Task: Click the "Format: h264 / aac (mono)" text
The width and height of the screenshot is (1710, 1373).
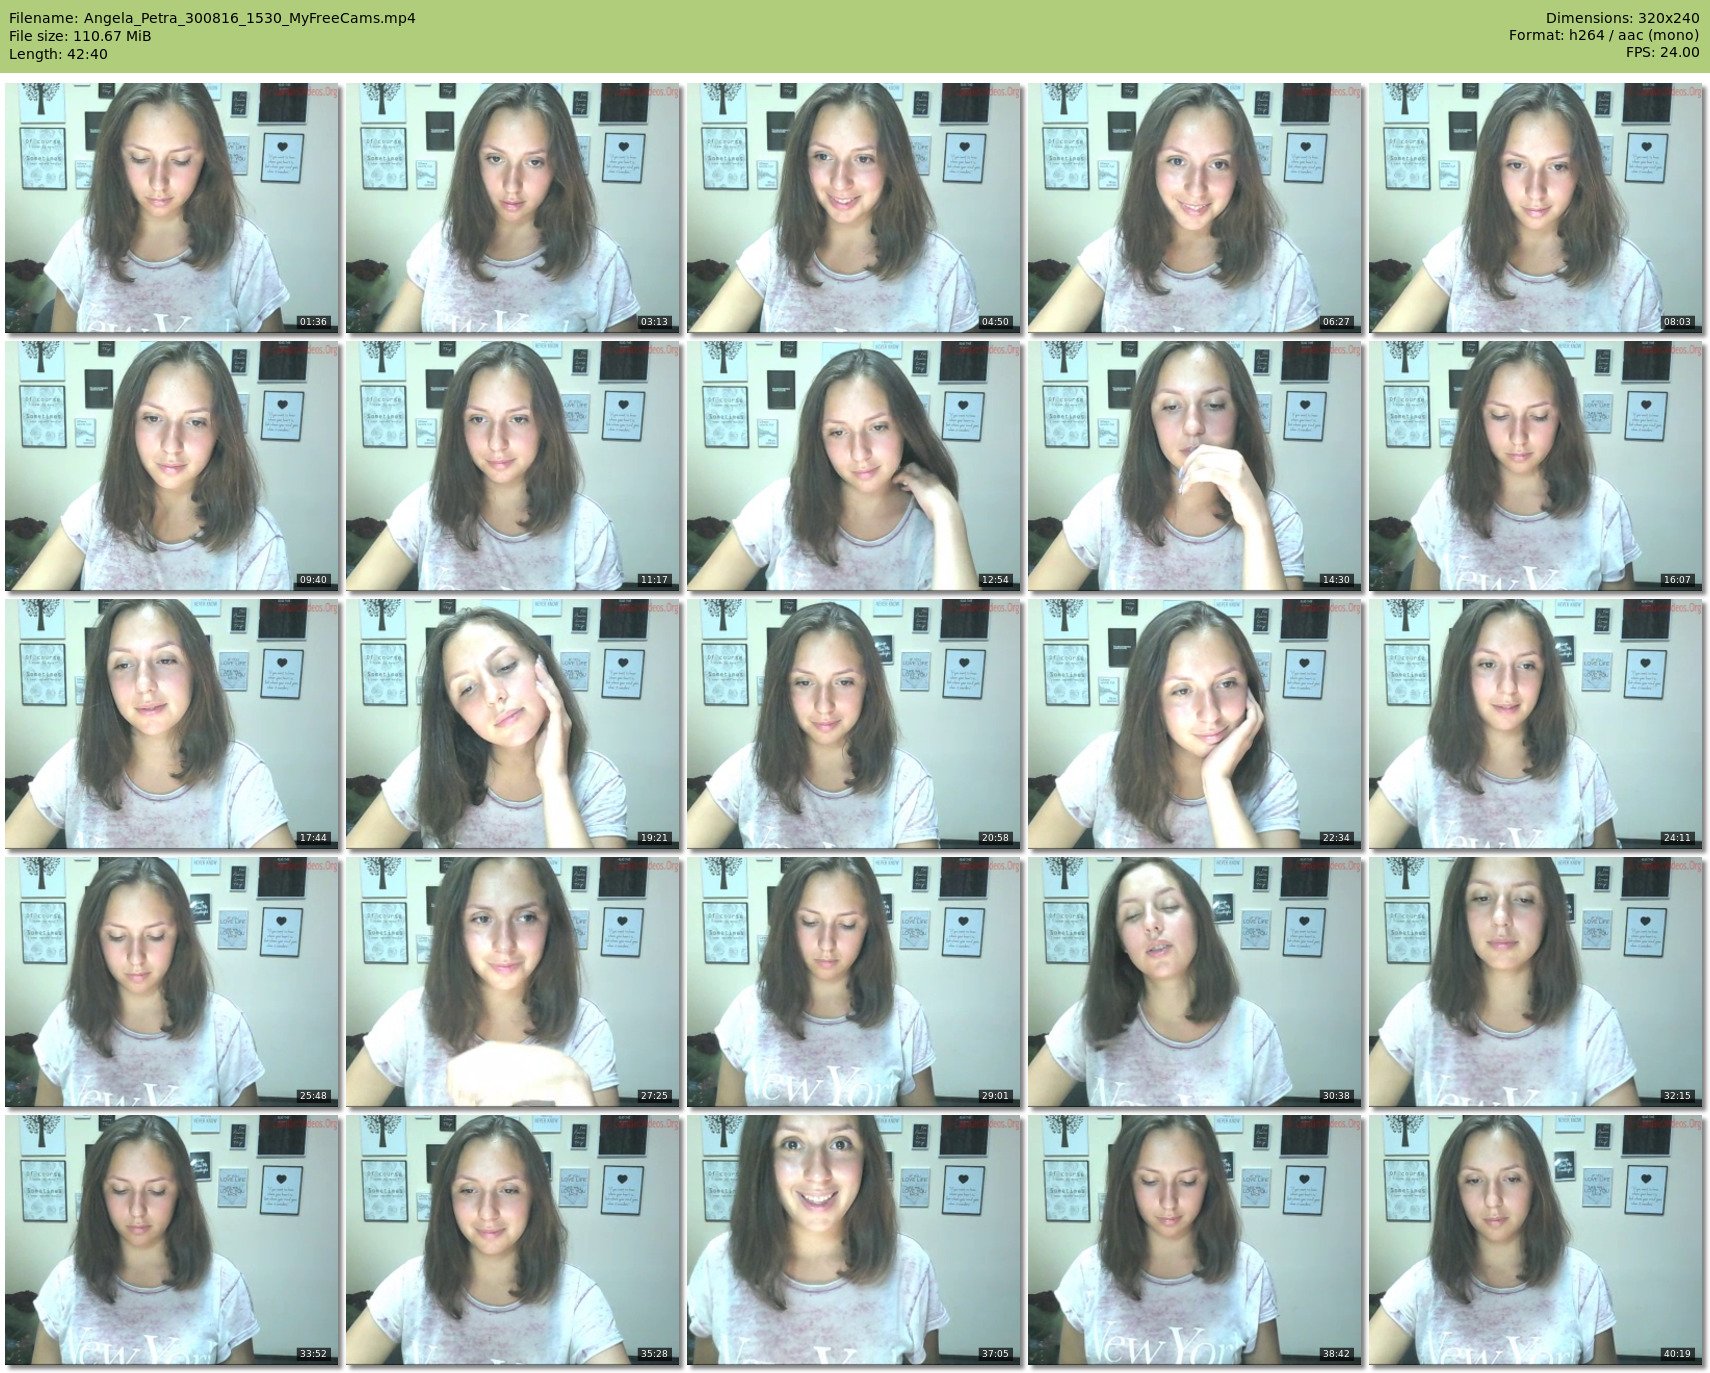Action: (1604, 36)
